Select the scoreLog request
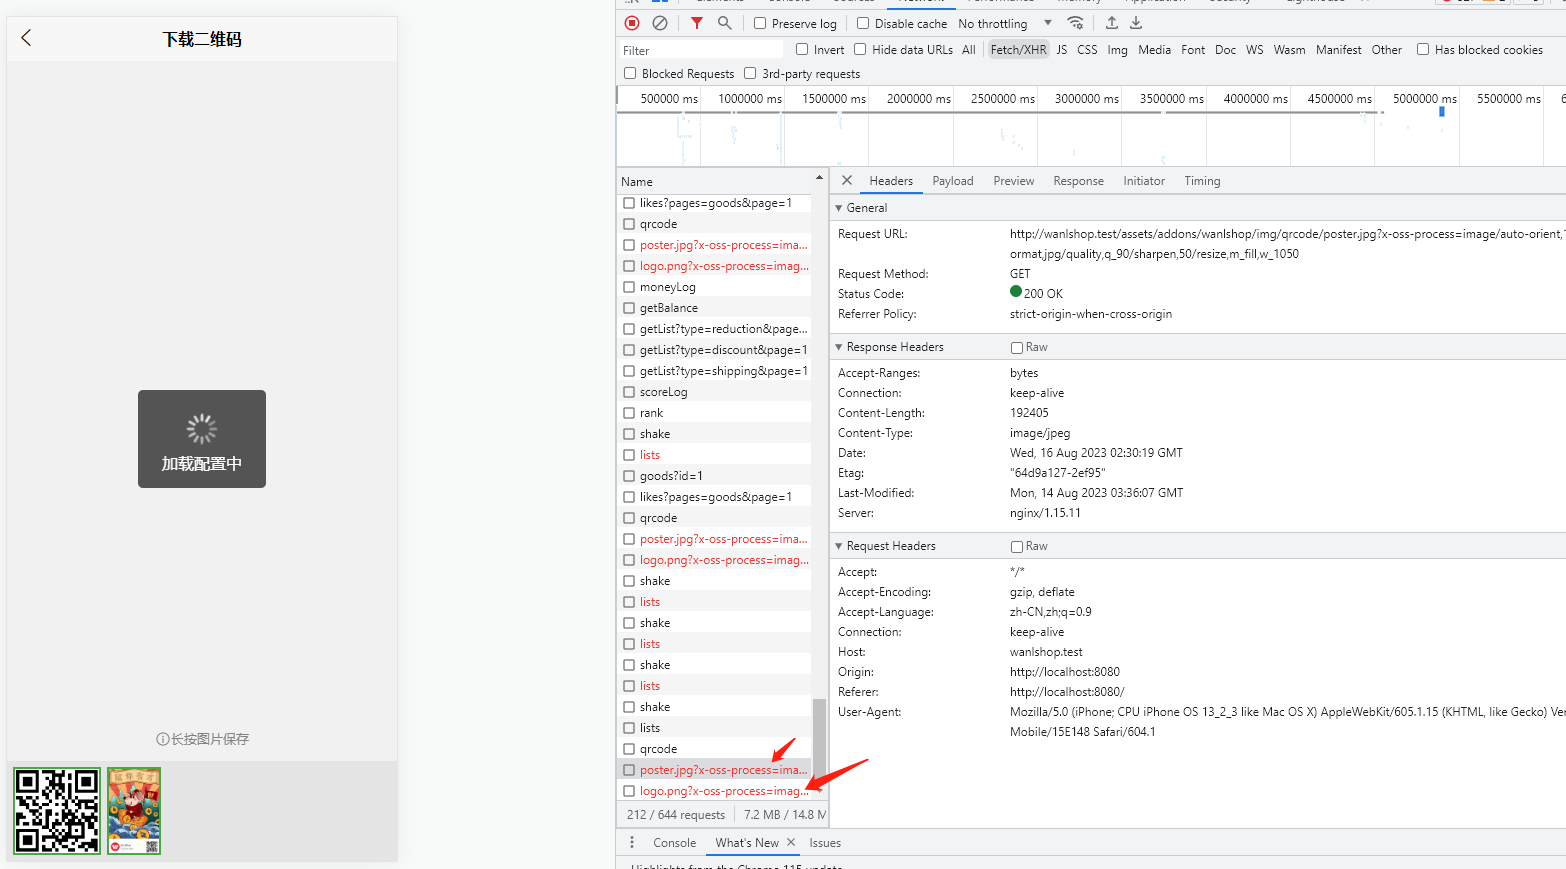 [x=714, y=392]
